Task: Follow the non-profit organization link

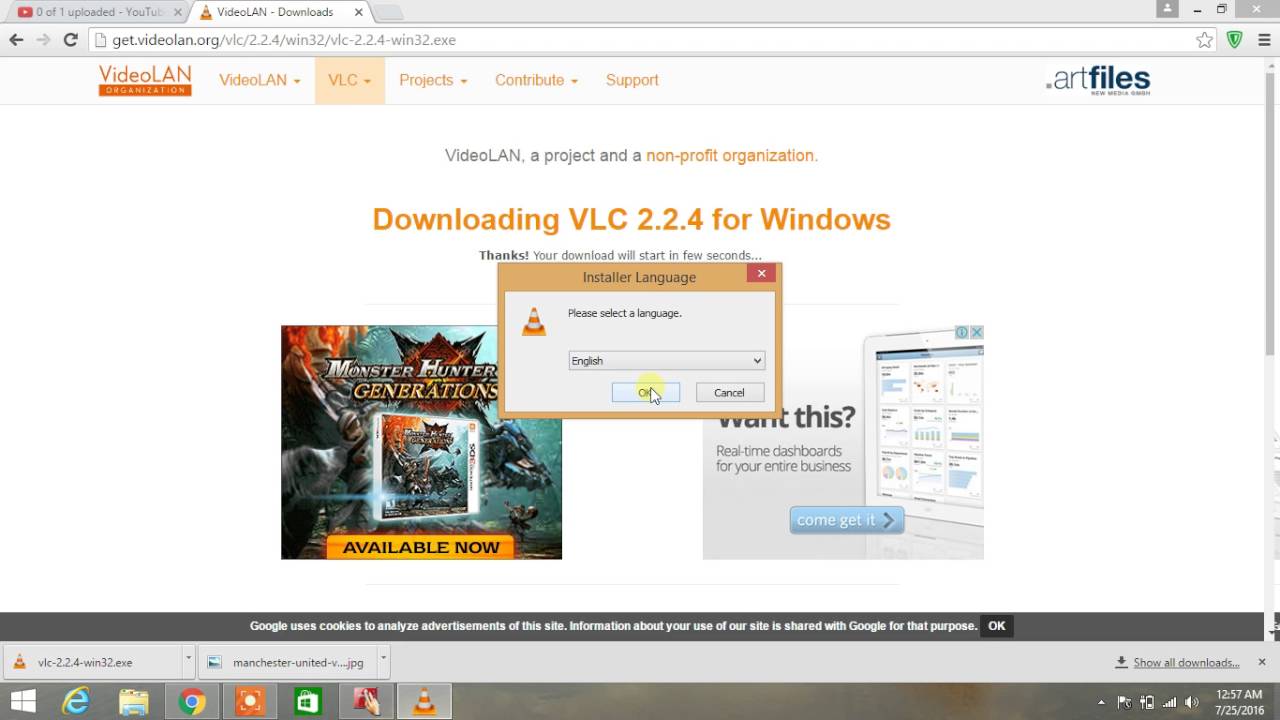Action: pyautogui.click(x=732, y=155)
